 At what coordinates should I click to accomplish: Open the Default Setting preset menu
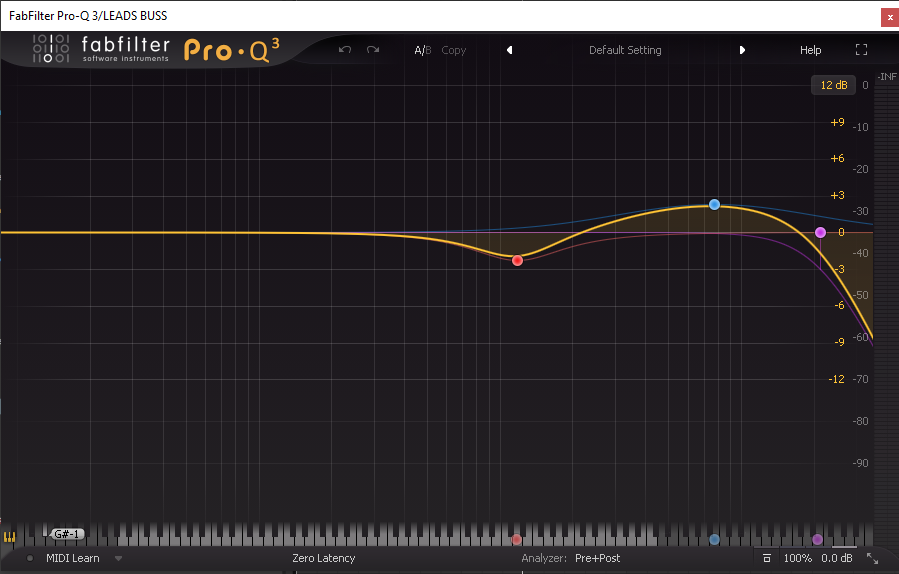[x=625, y=50]
